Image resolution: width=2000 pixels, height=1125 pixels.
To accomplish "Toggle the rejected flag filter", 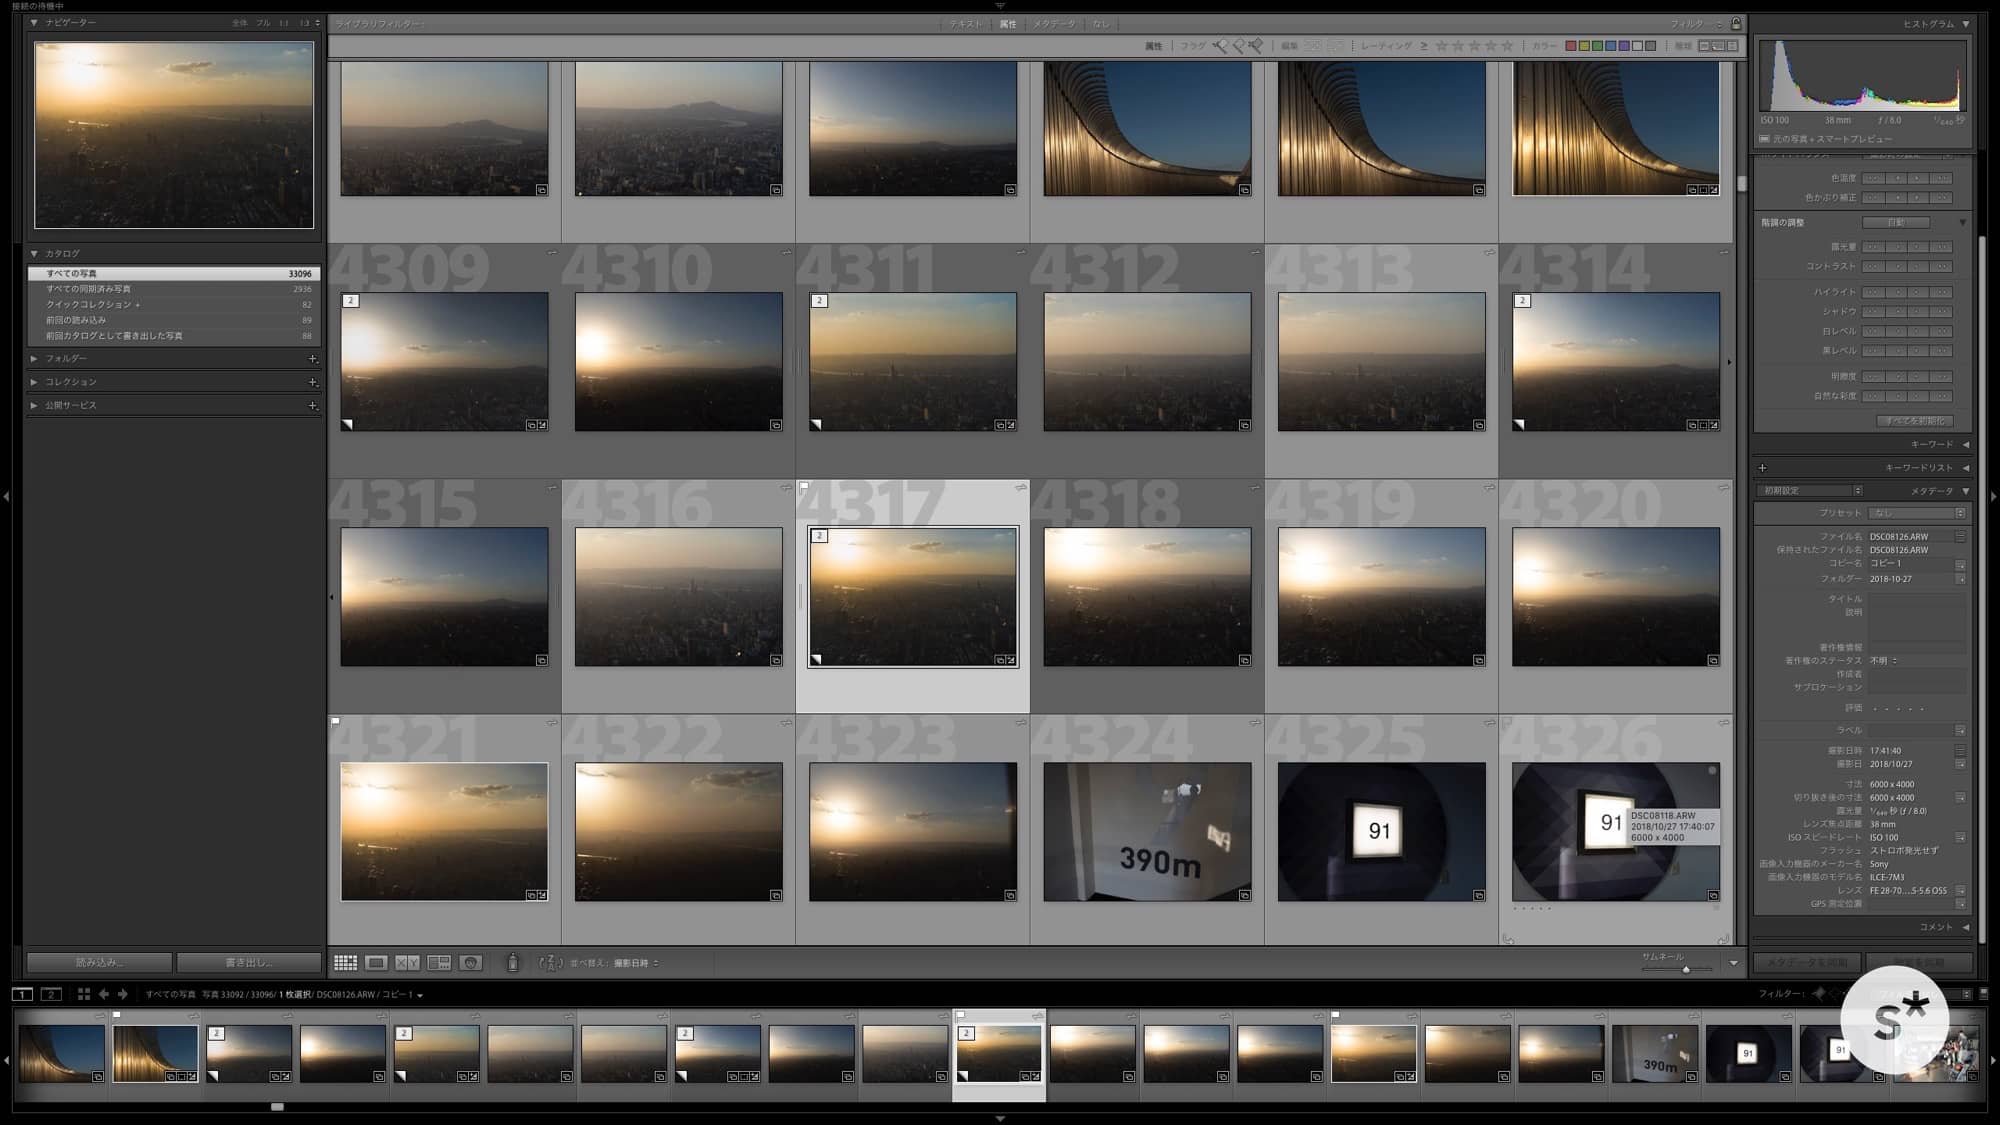I will (x=1256, y=46).
